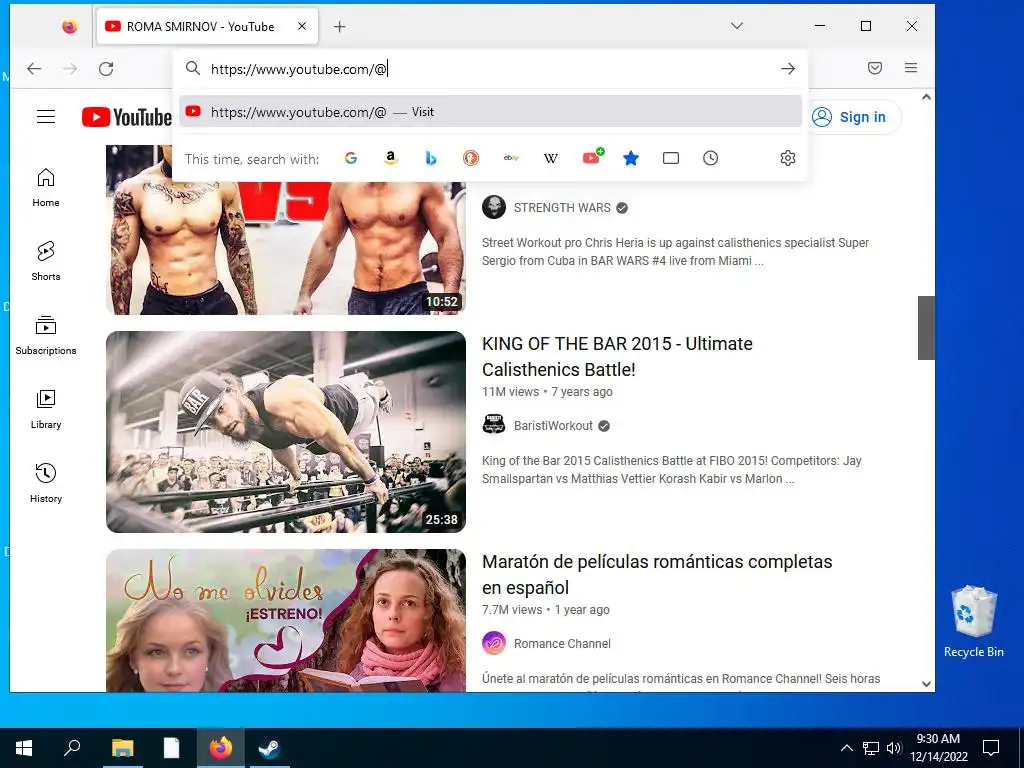Click BaristiWorkout channel avatar
Image resolution: width=1024 pixels, height=768 pixels.
(494, 425)
